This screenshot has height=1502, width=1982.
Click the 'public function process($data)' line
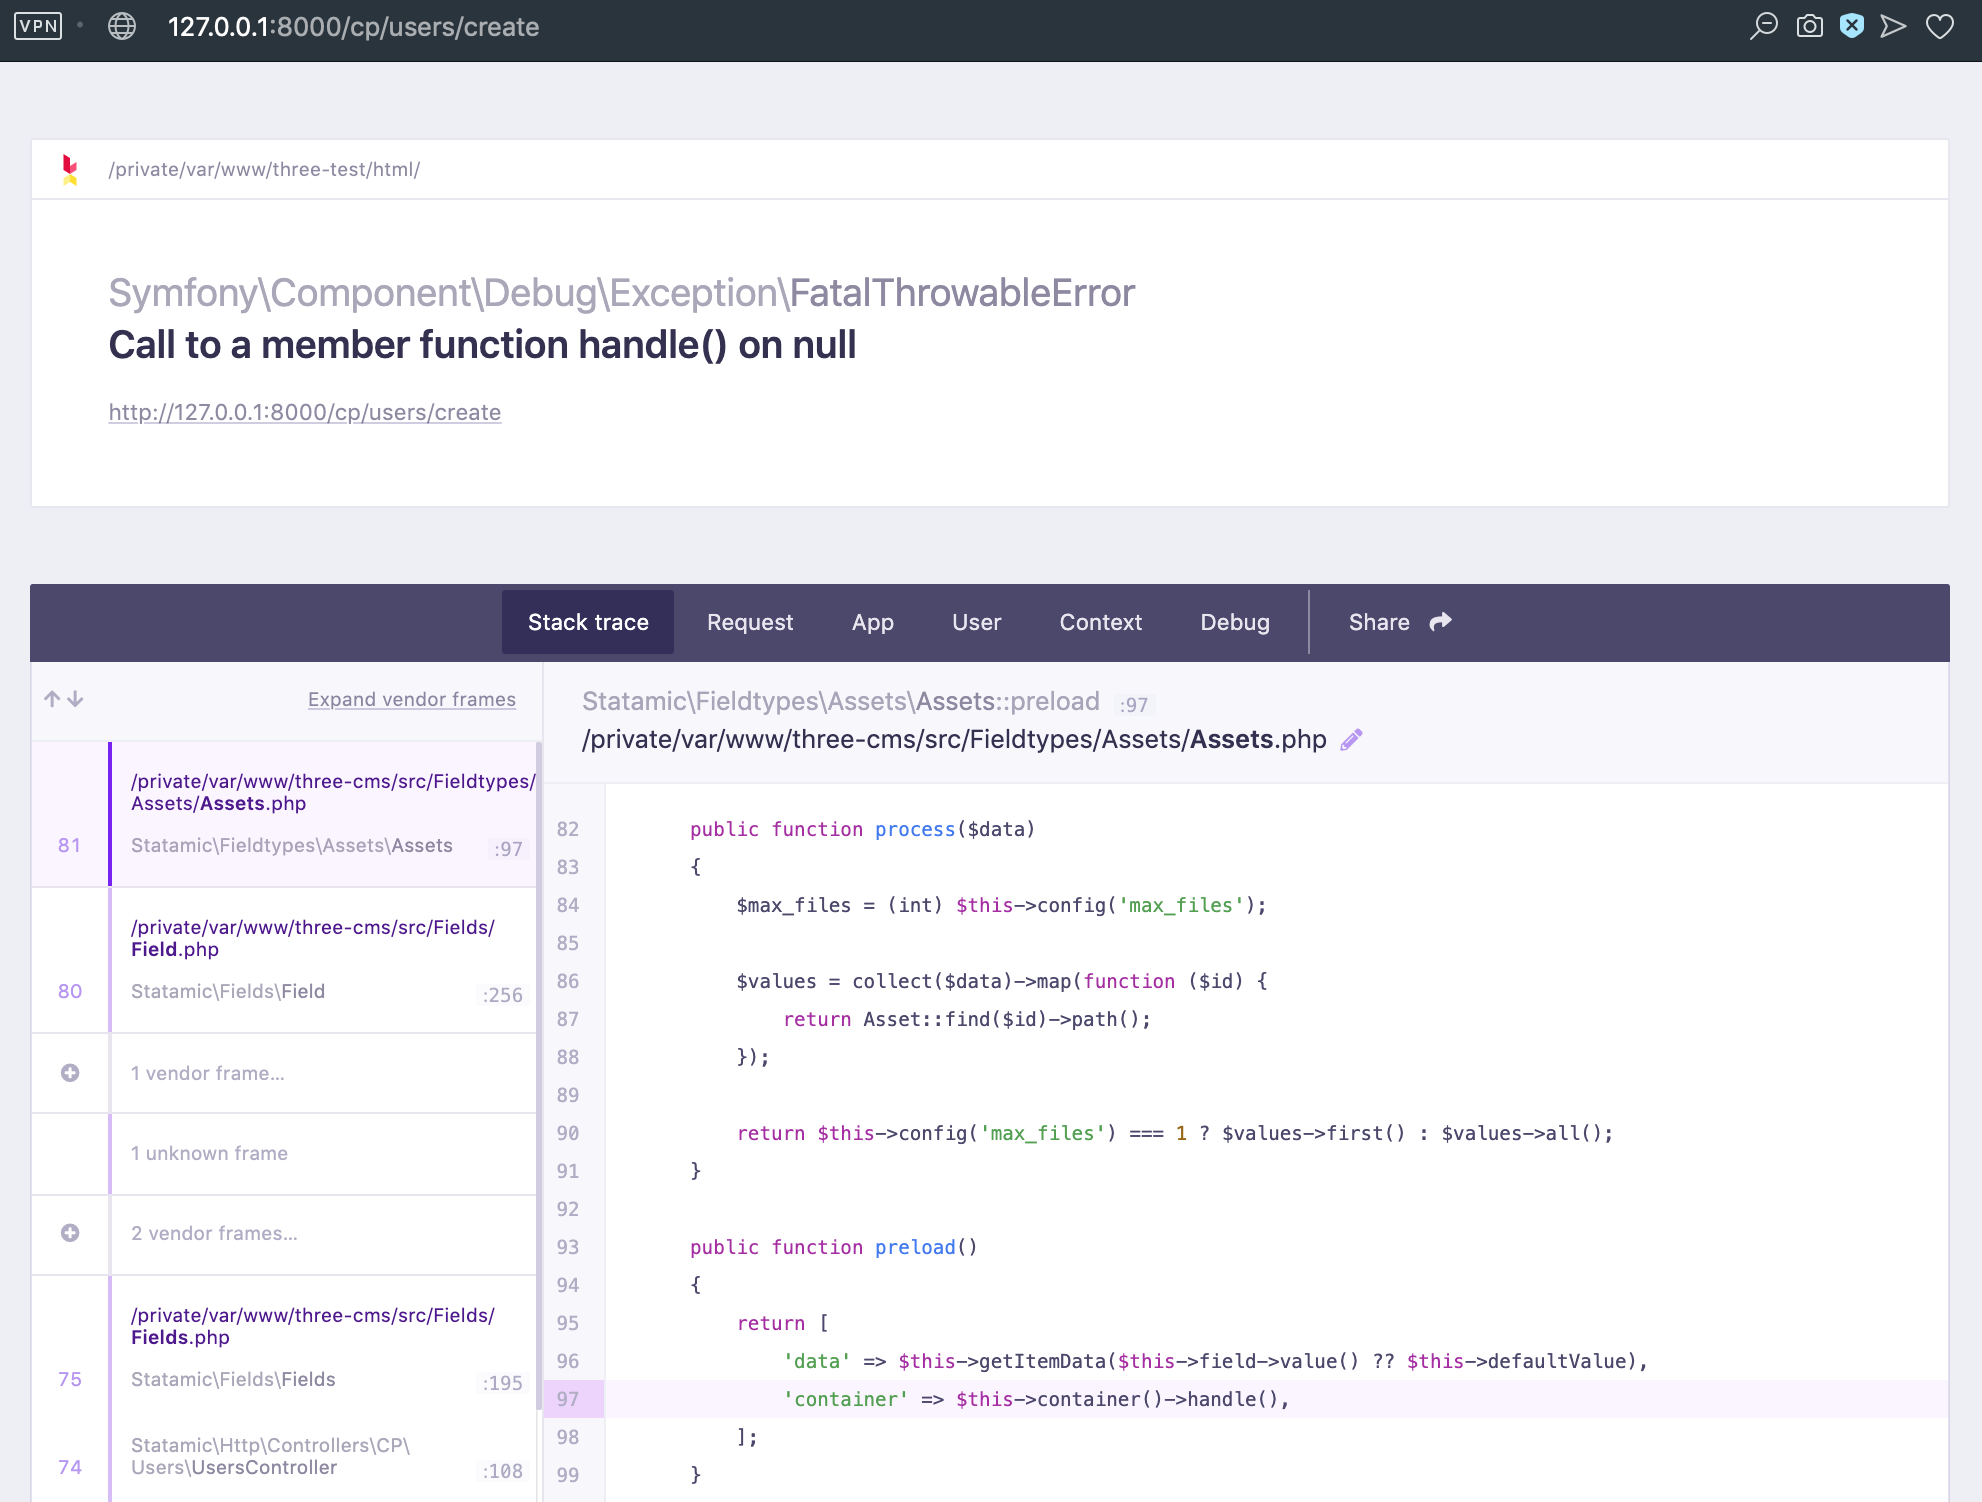pyautogui.click(x=862, y=829)
